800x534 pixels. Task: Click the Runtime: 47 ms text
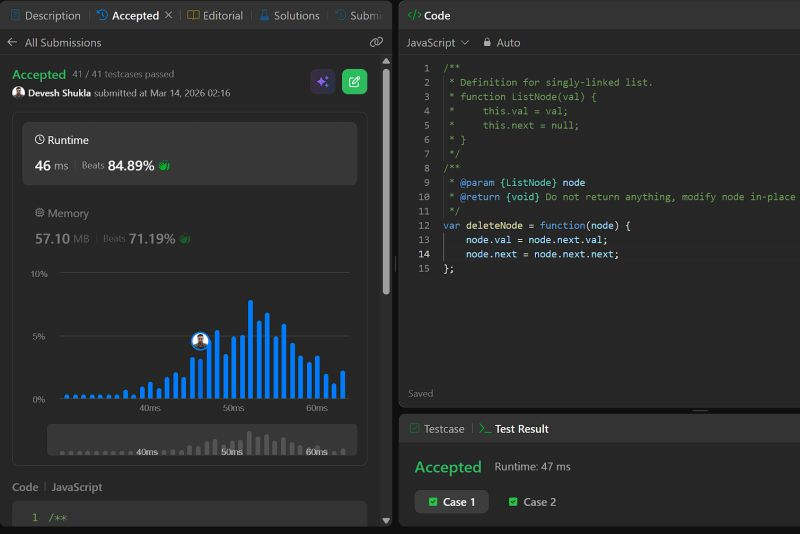pos(532,467)
